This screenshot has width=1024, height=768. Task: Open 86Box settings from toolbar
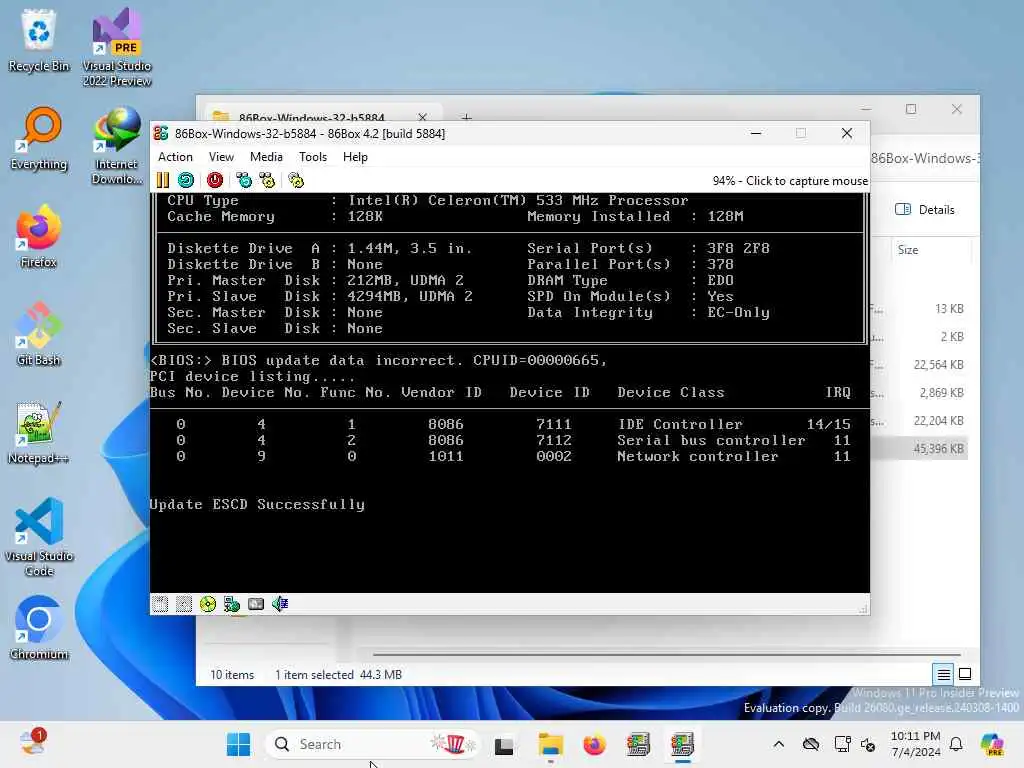coord(296,180)
